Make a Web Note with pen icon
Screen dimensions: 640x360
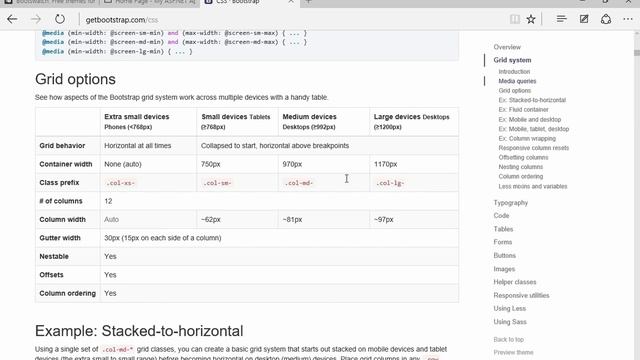click(584, 19)
